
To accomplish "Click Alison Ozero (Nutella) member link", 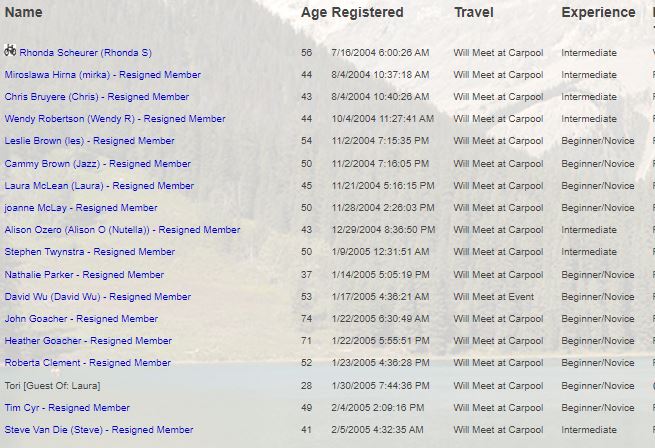I will (x=122, y=230).
